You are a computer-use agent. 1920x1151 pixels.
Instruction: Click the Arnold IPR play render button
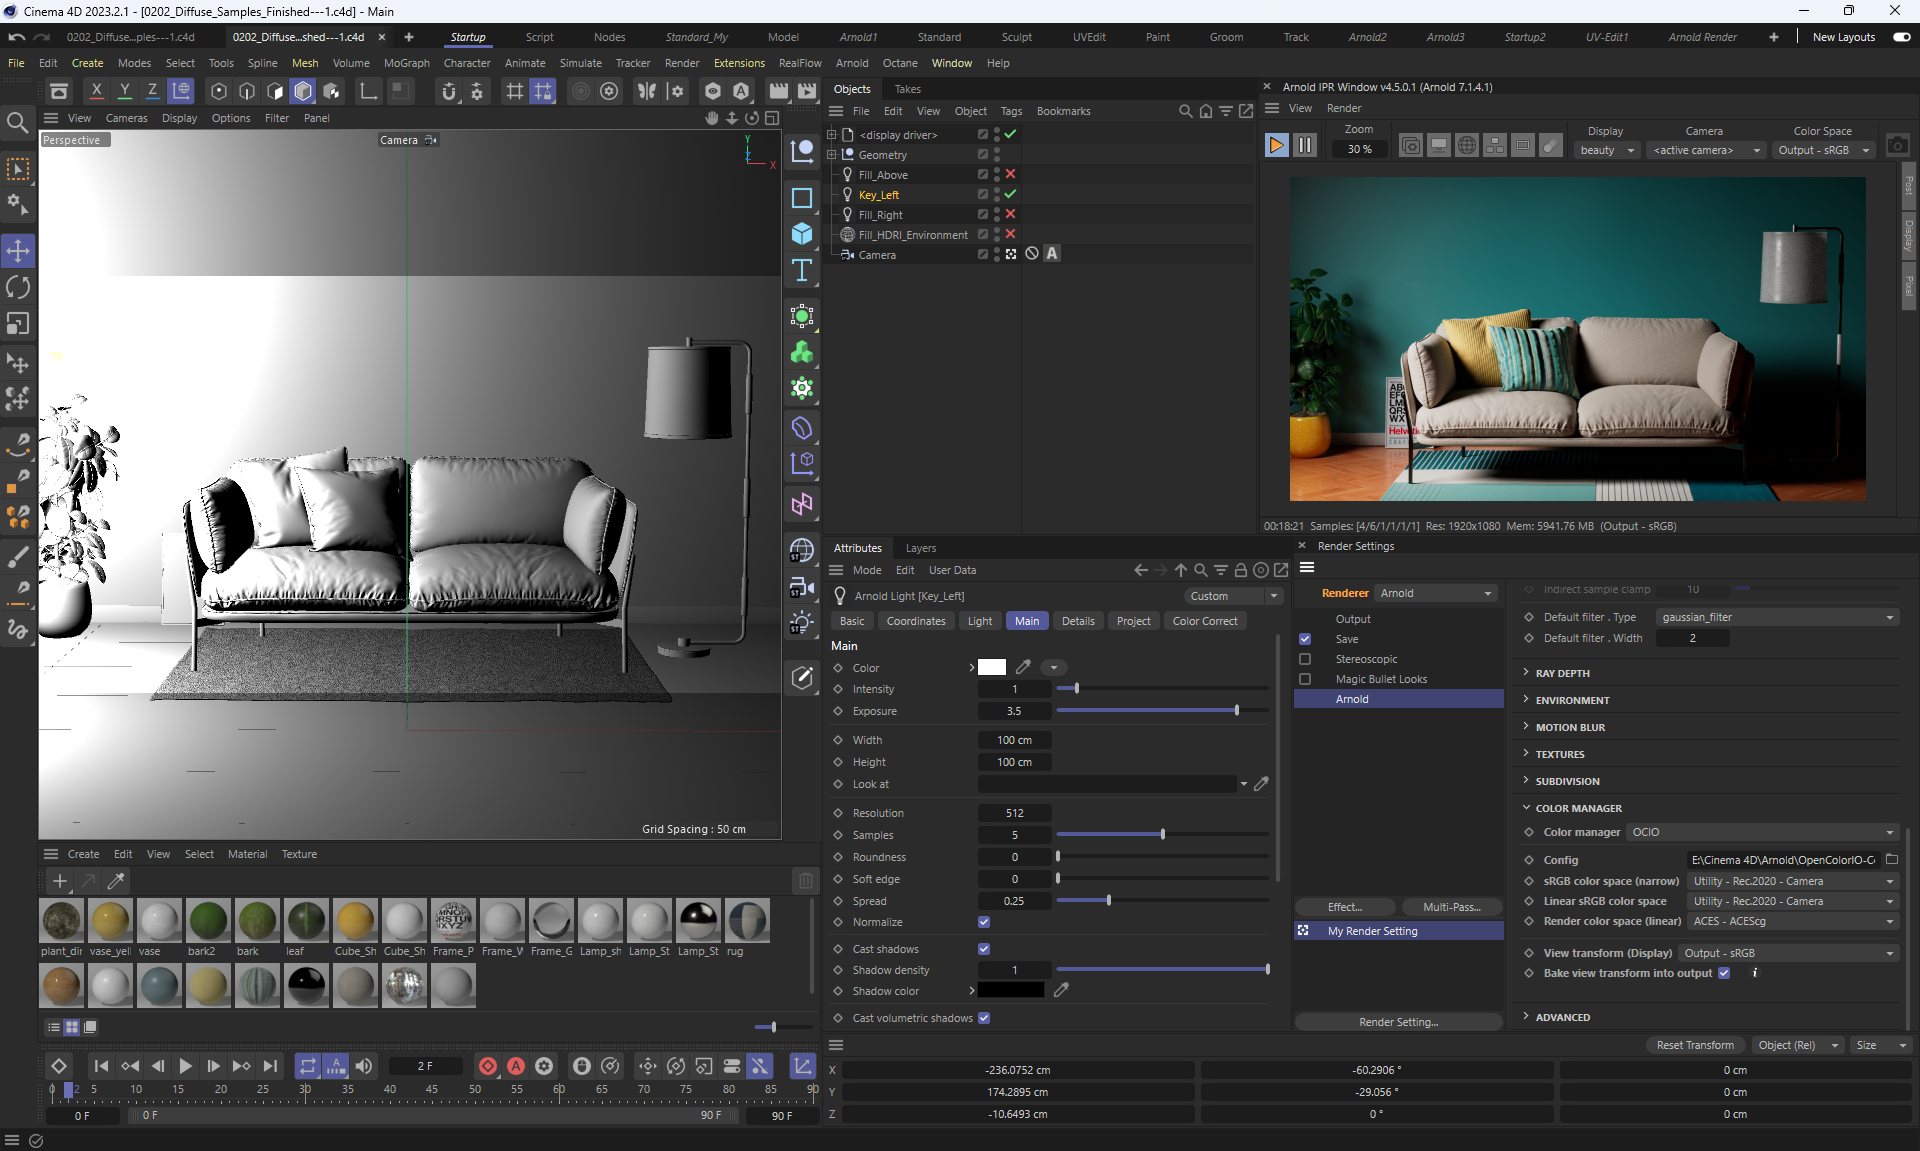(x=1276, y=145)
